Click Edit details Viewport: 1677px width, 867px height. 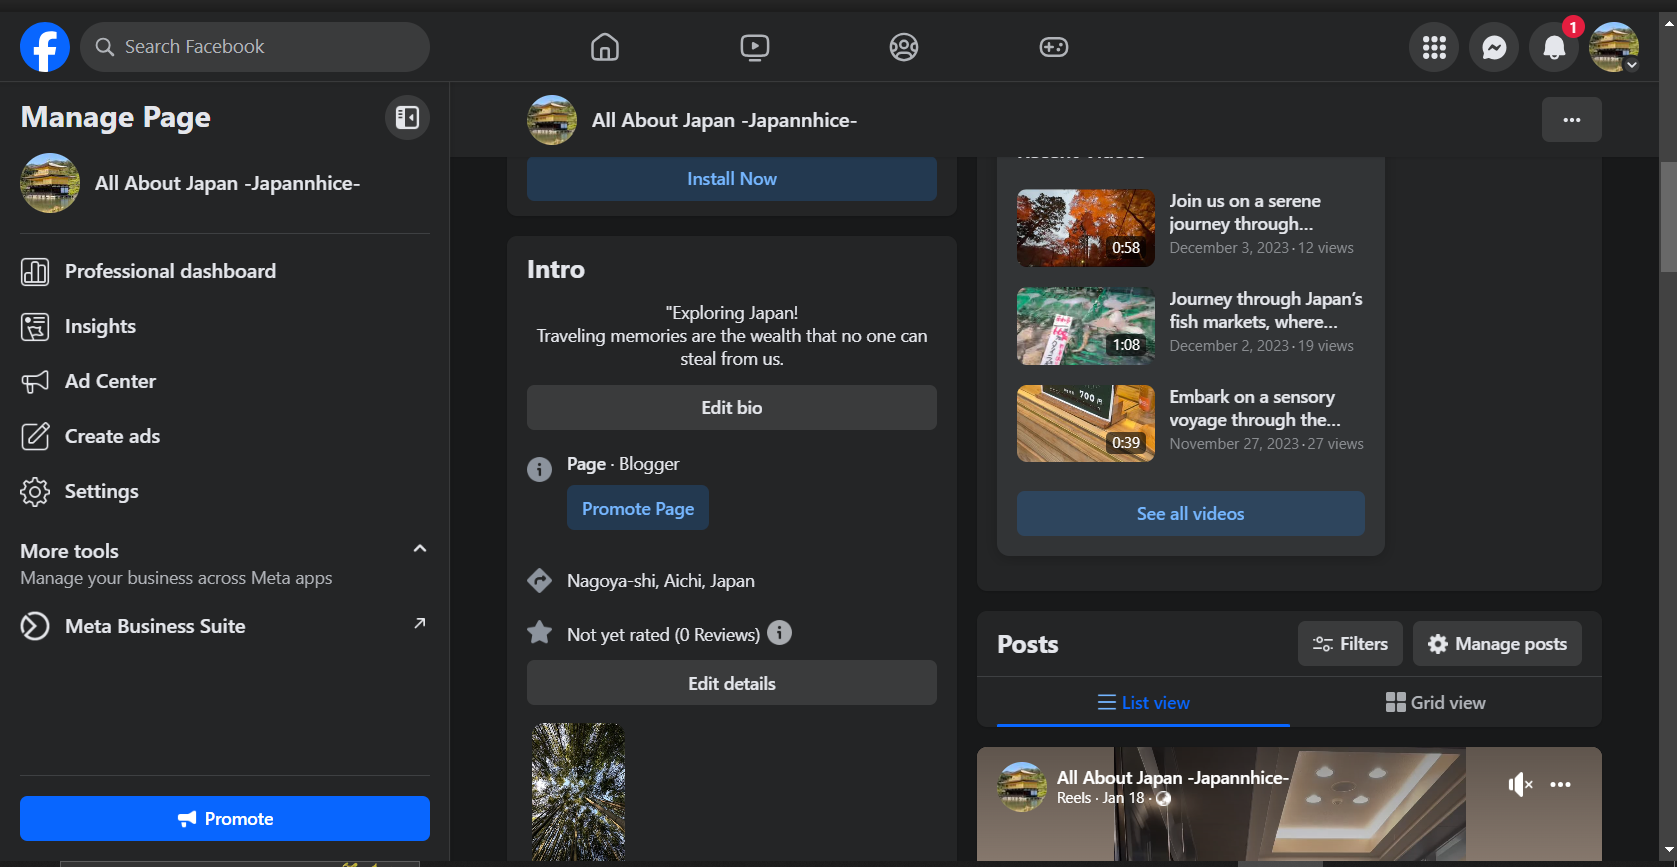pos(732,683)
